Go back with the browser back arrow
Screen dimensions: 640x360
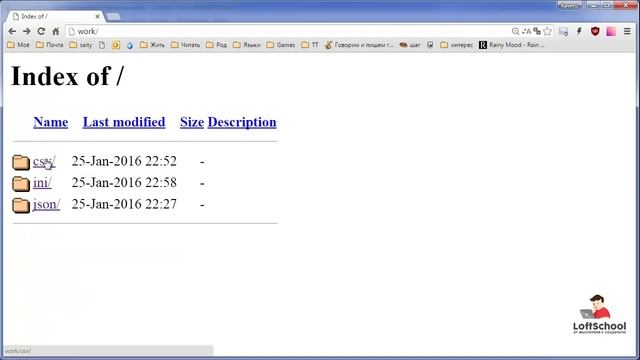[12, 31]
